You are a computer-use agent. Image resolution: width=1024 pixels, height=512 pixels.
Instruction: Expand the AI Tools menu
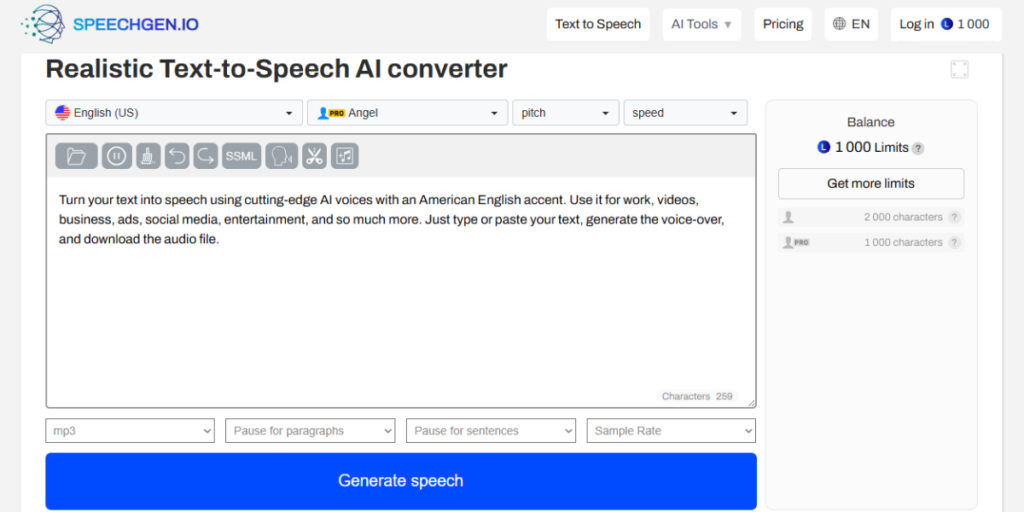click(x=702, y=24)
